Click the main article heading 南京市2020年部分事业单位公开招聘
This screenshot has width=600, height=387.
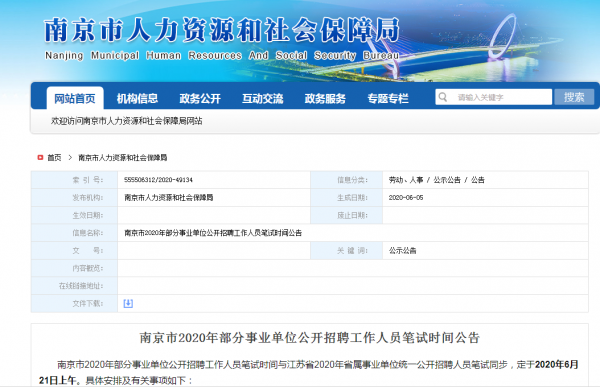(x=310, y=338)
